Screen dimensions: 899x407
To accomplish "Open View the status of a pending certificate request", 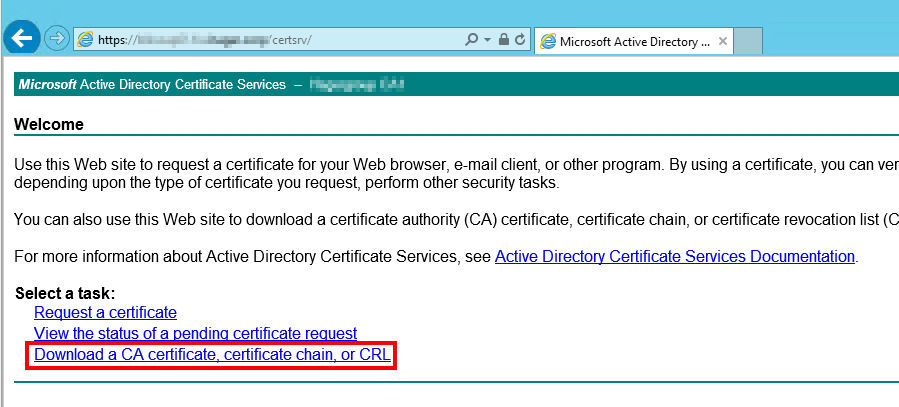I will tap(196, 333).
